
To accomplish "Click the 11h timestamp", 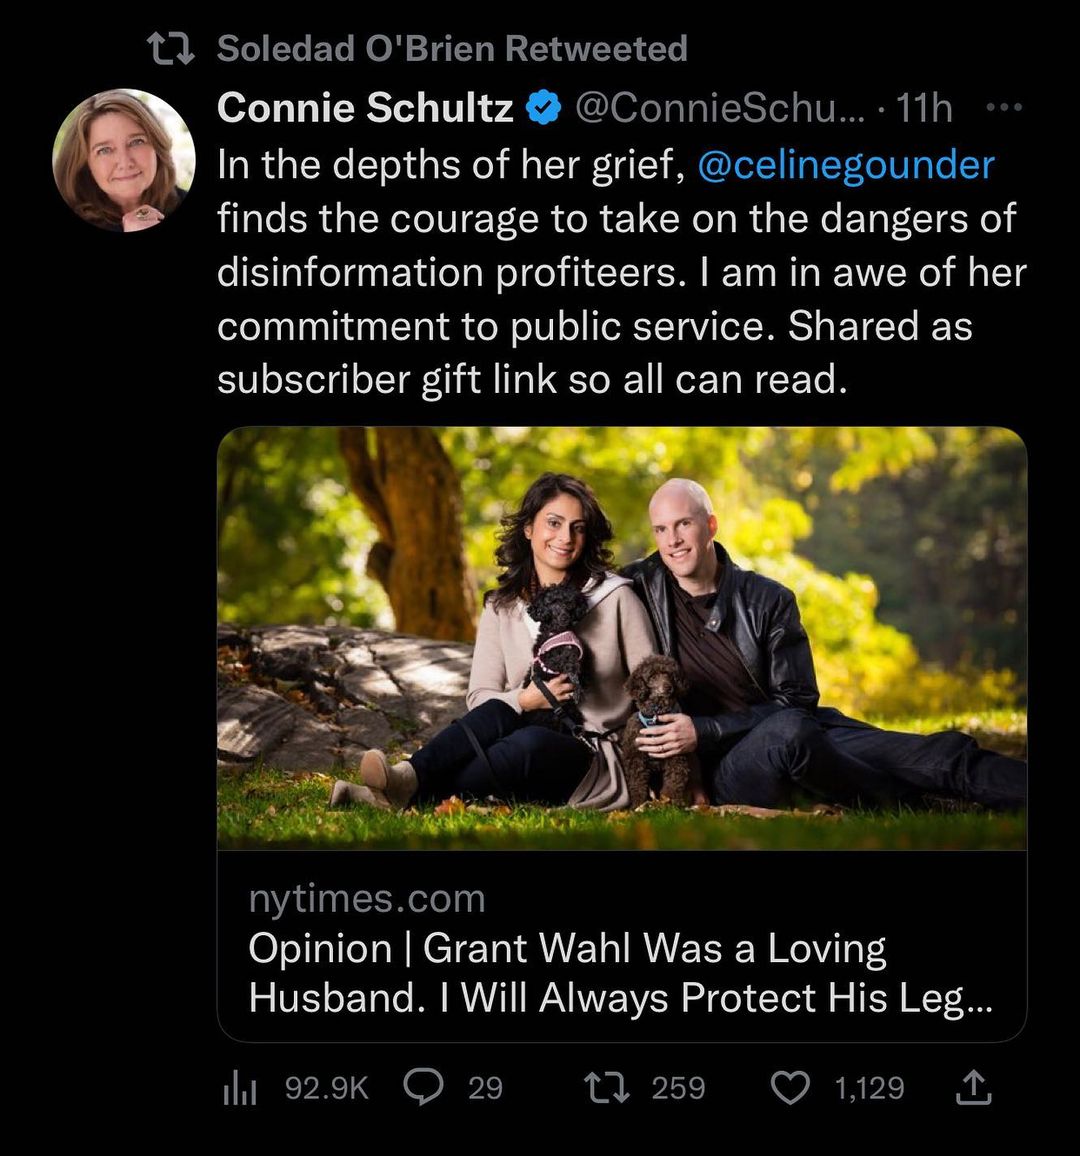I will point(925,108).
